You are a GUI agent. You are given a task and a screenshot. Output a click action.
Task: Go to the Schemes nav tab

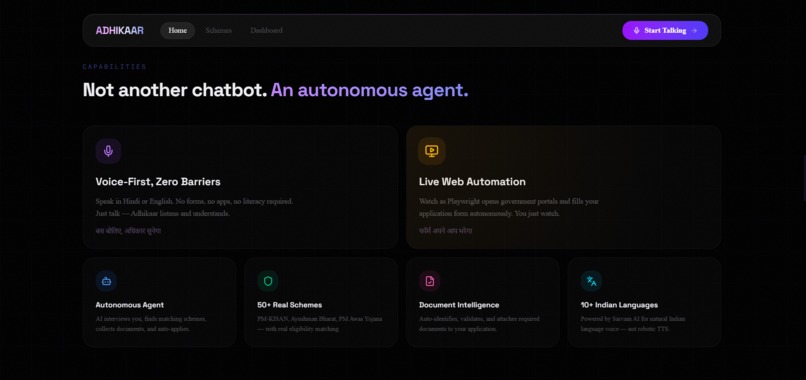[218, 30]
